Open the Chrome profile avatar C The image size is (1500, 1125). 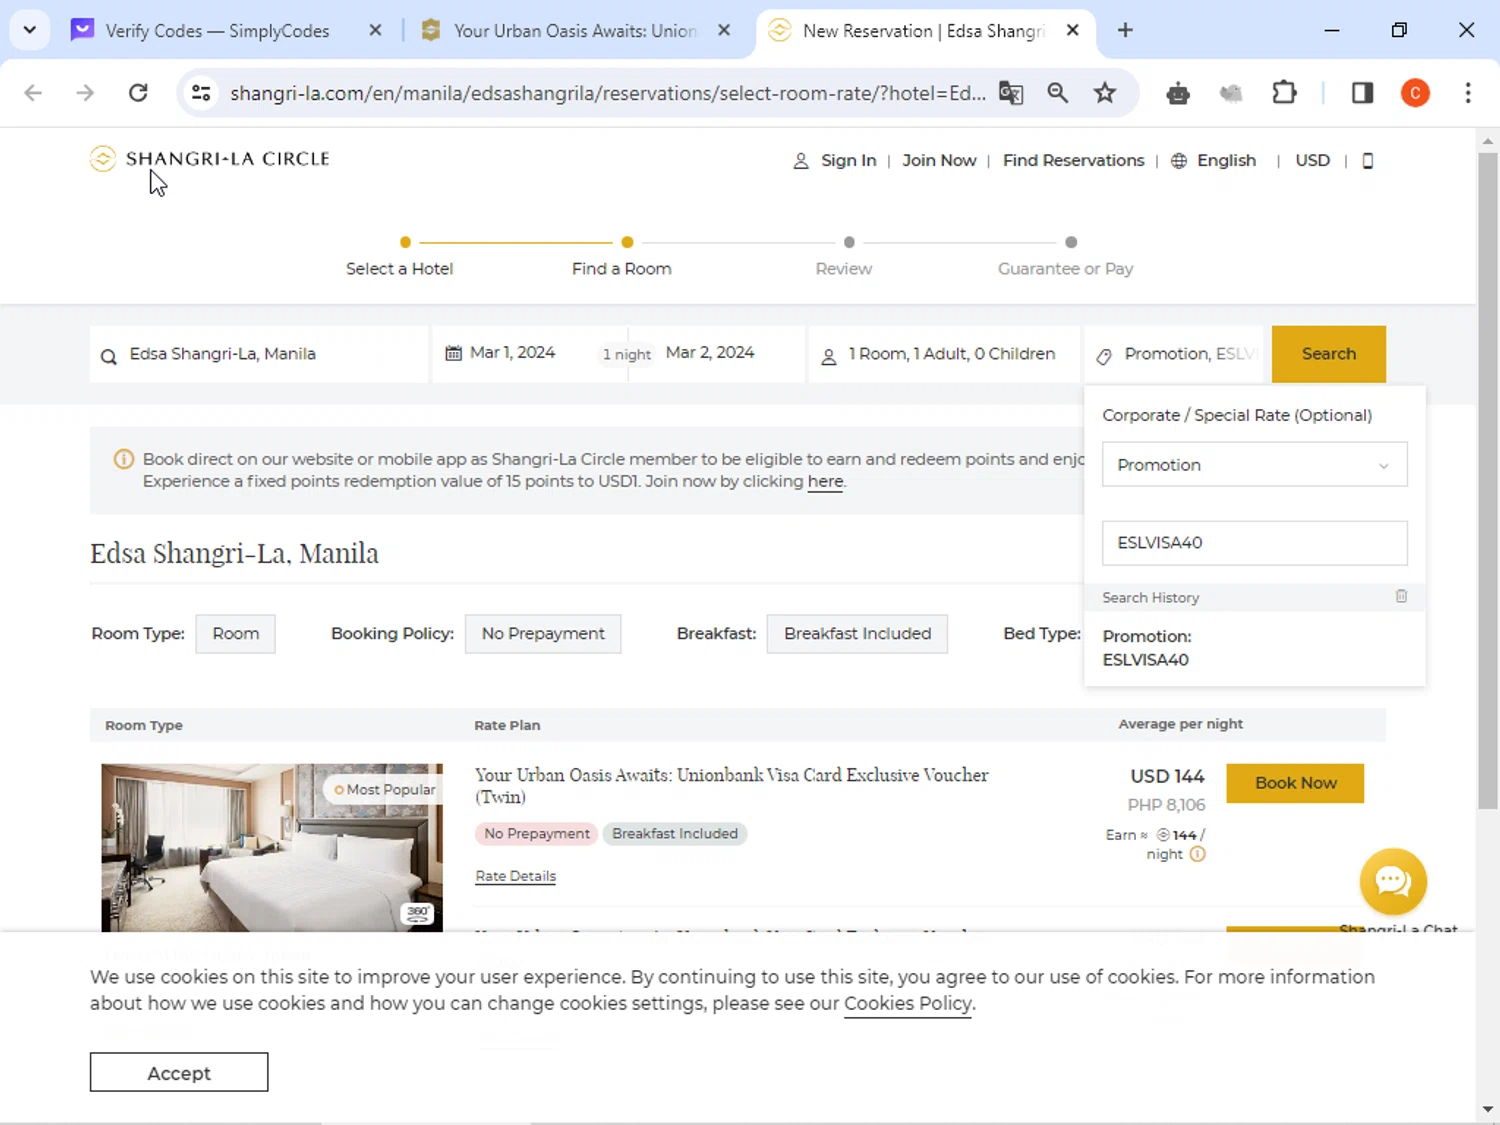pos(1415,93)
